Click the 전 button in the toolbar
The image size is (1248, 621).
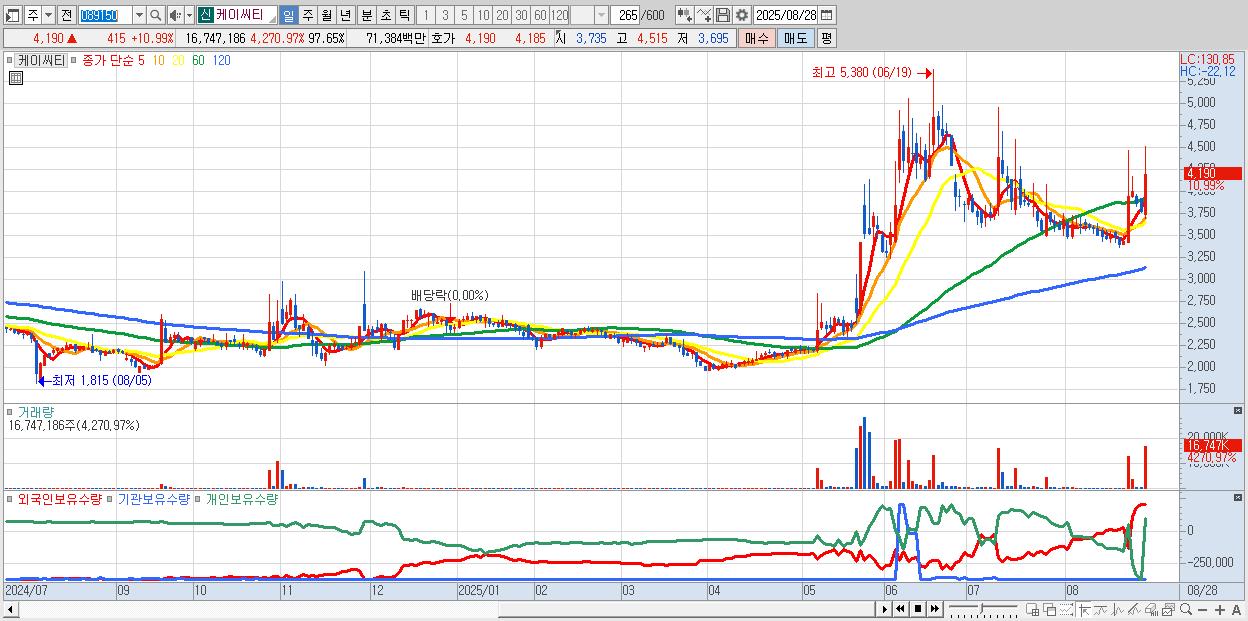(66, 15)
